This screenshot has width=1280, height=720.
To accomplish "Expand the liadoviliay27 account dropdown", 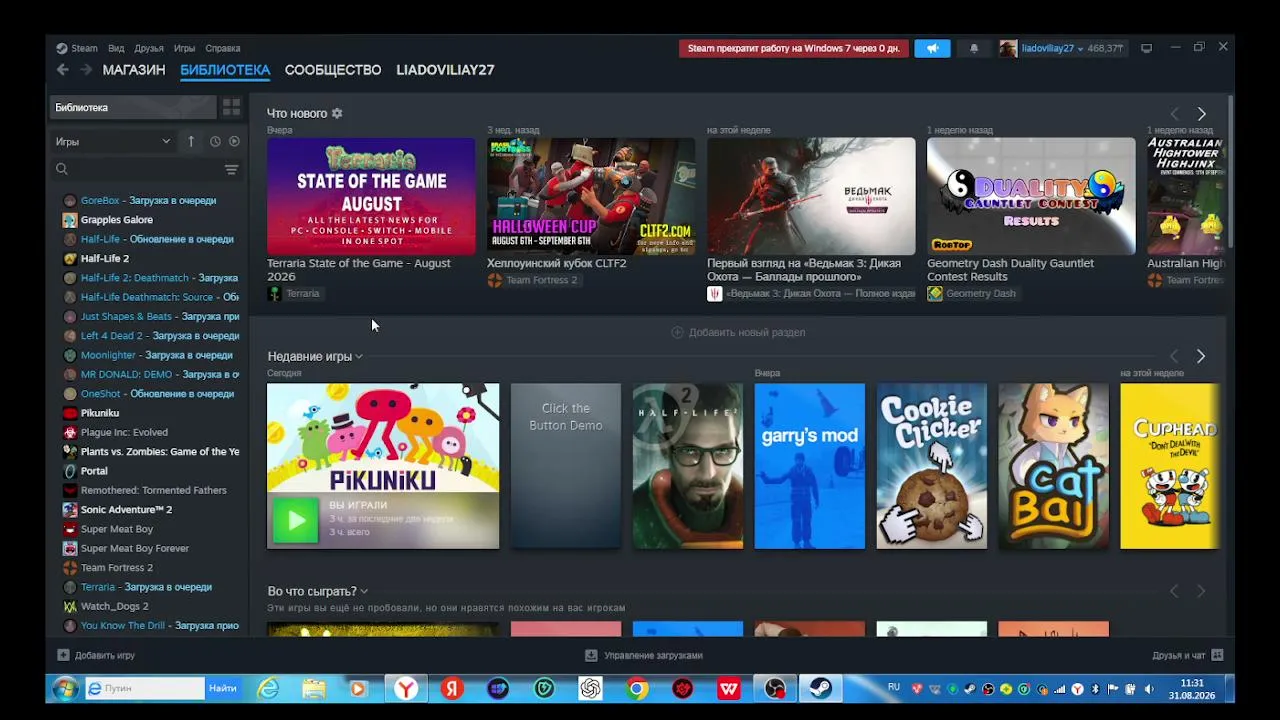I will 1080,49.
